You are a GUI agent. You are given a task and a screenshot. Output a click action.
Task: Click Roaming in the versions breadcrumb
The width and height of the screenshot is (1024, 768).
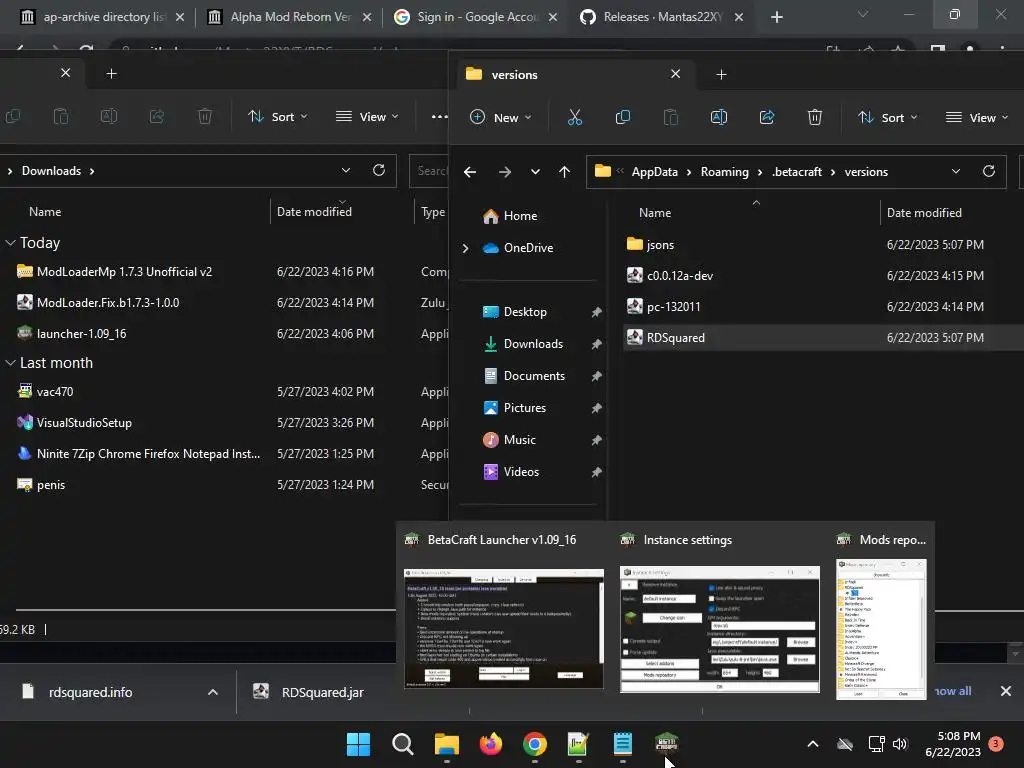pyautogui.click(x=725, y=172)
